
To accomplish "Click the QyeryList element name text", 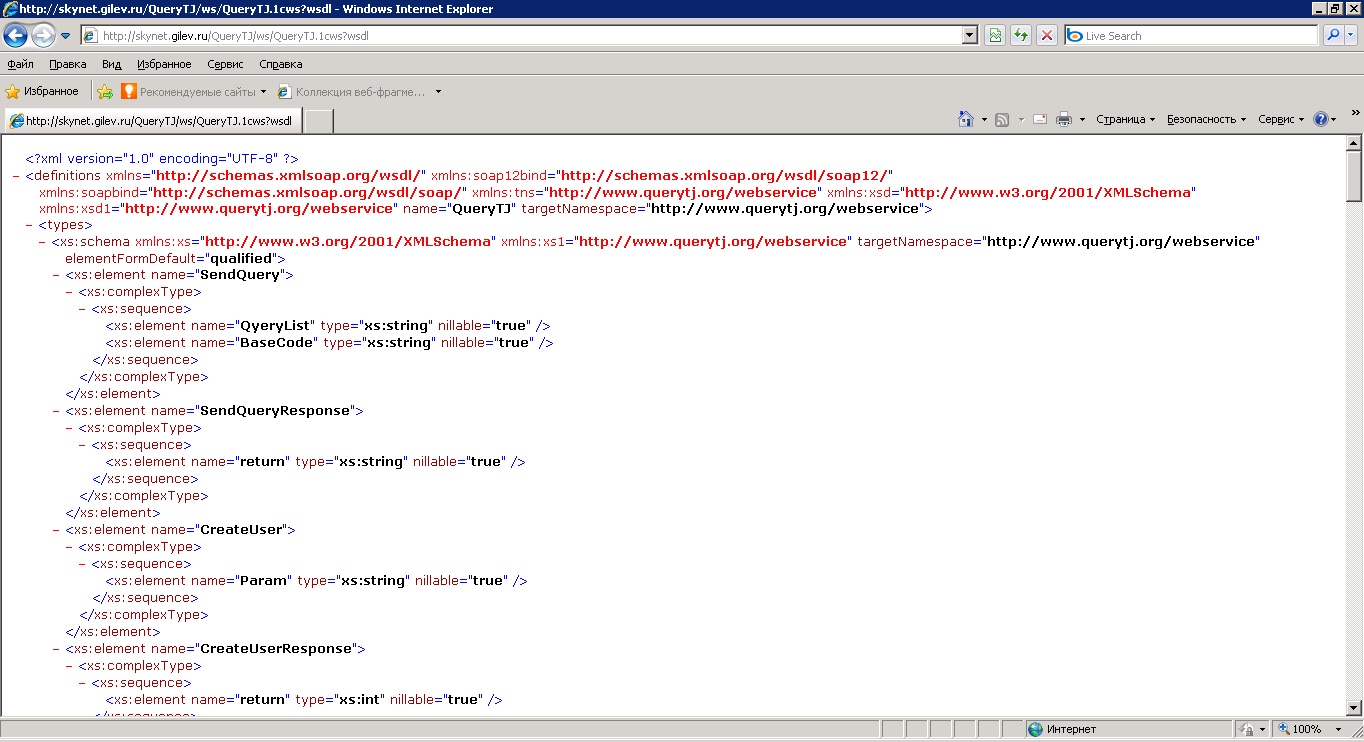I will [276, 326].
